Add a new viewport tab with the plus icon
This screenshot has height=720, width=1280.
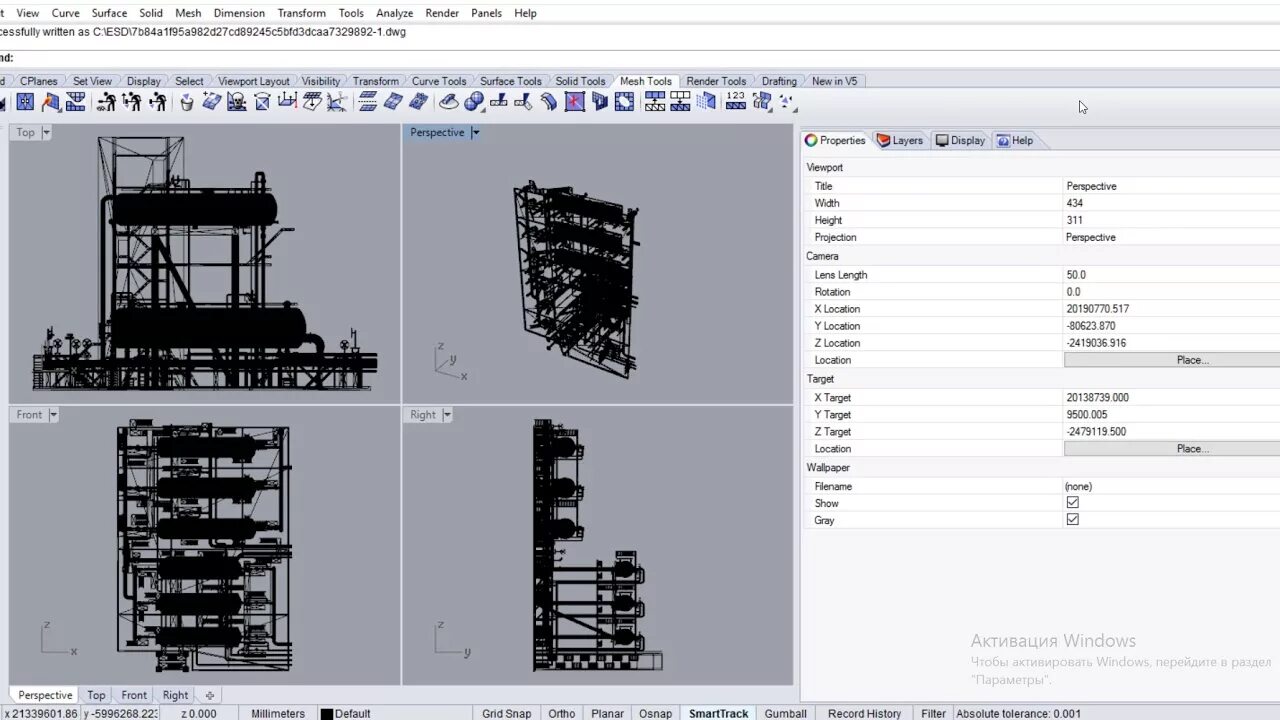click(209, 695)
